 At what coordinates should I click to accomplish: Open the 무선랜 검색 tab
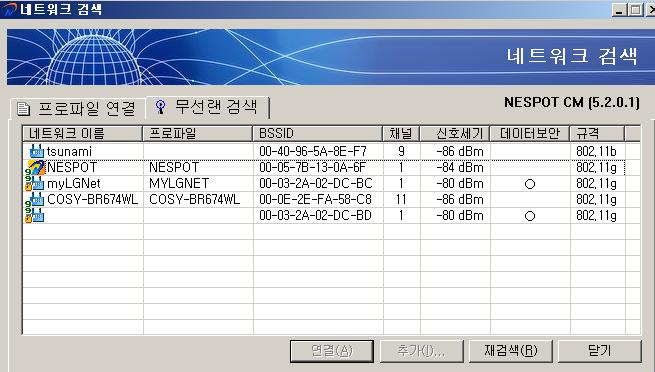click(x=207, y=107)
